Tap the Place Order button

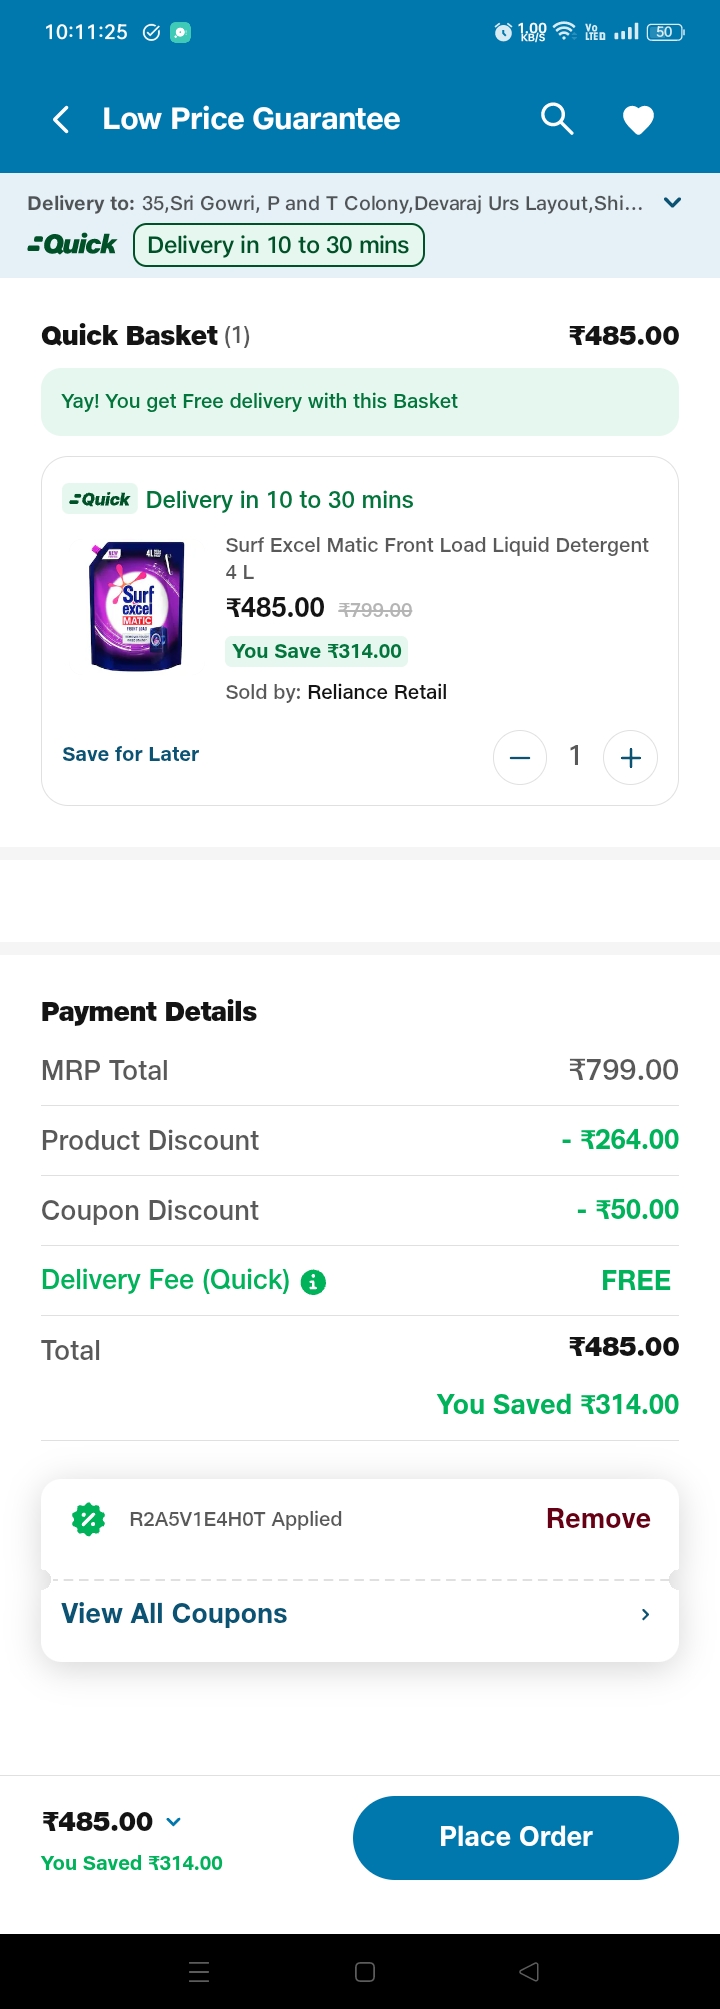[x=516, y=1837]
